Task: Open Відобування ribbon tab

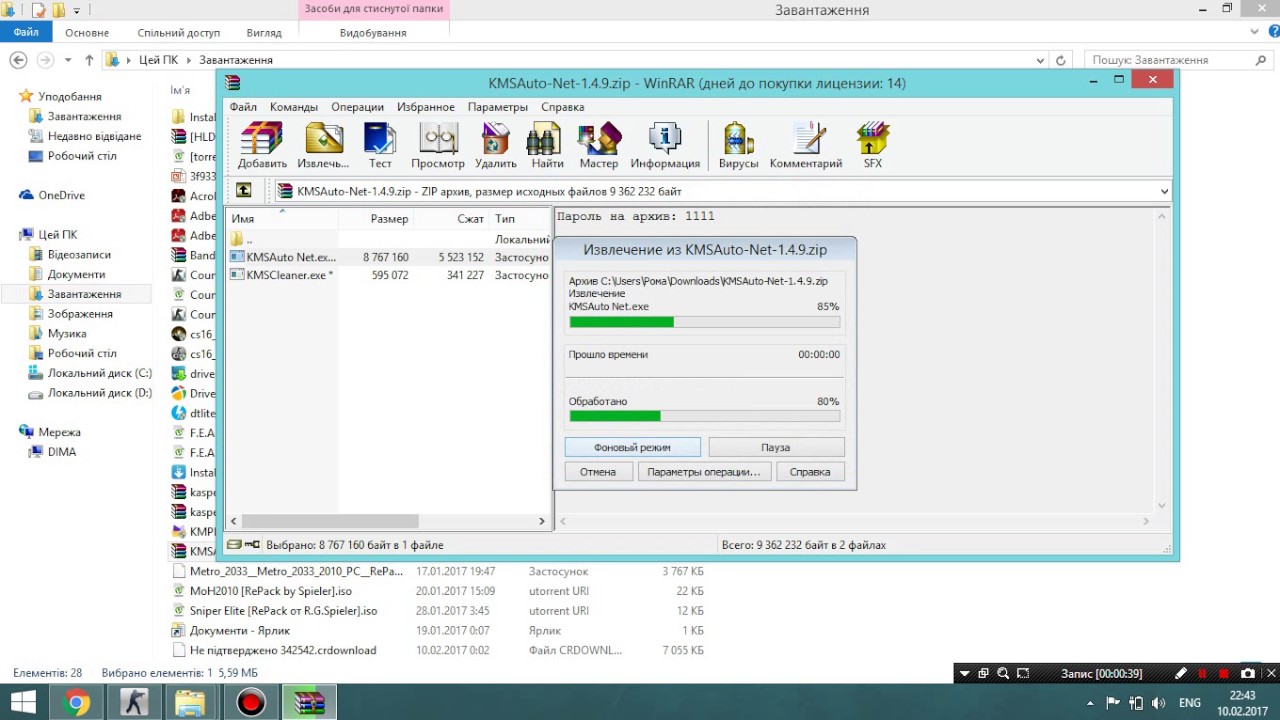Action: tap(373, 32)
